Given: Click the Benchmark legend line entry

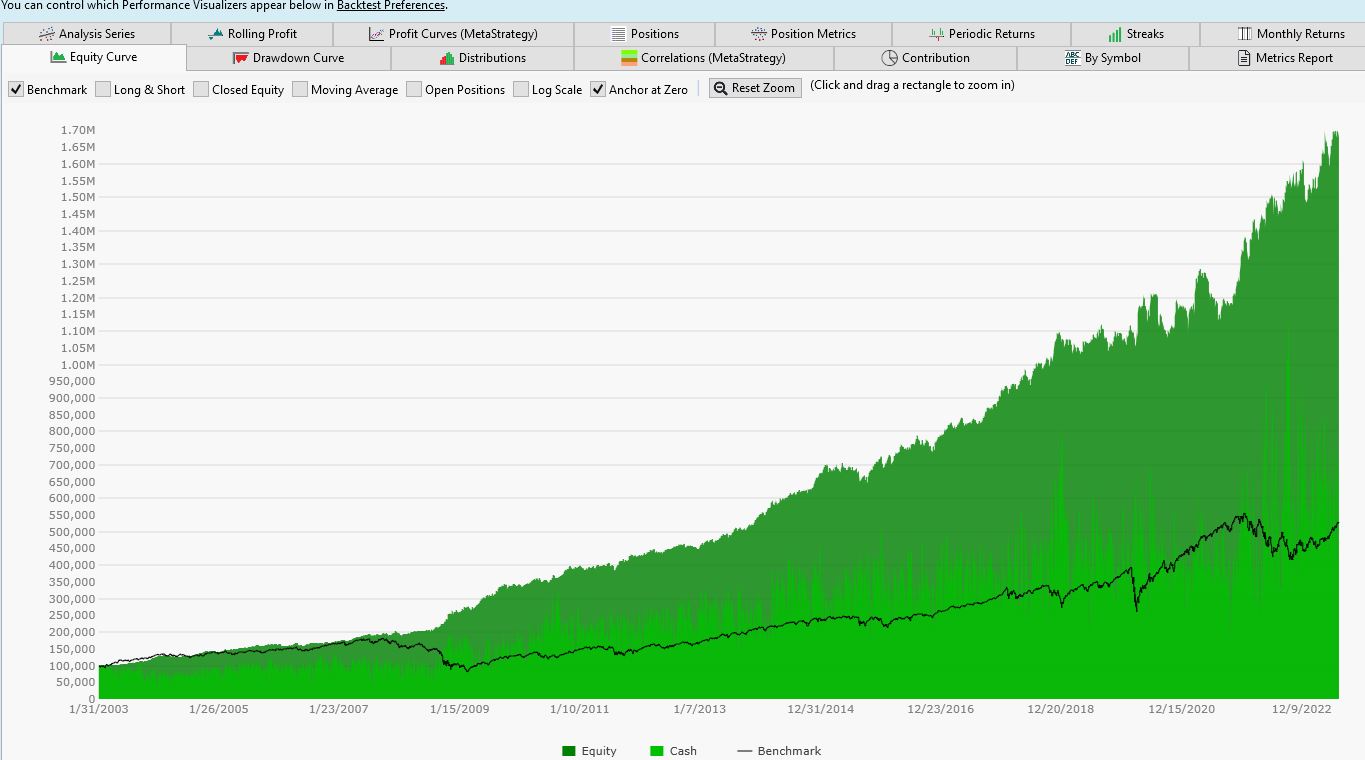Looking at the screenshot, I should pyautogui.click(x=778, y=751).
